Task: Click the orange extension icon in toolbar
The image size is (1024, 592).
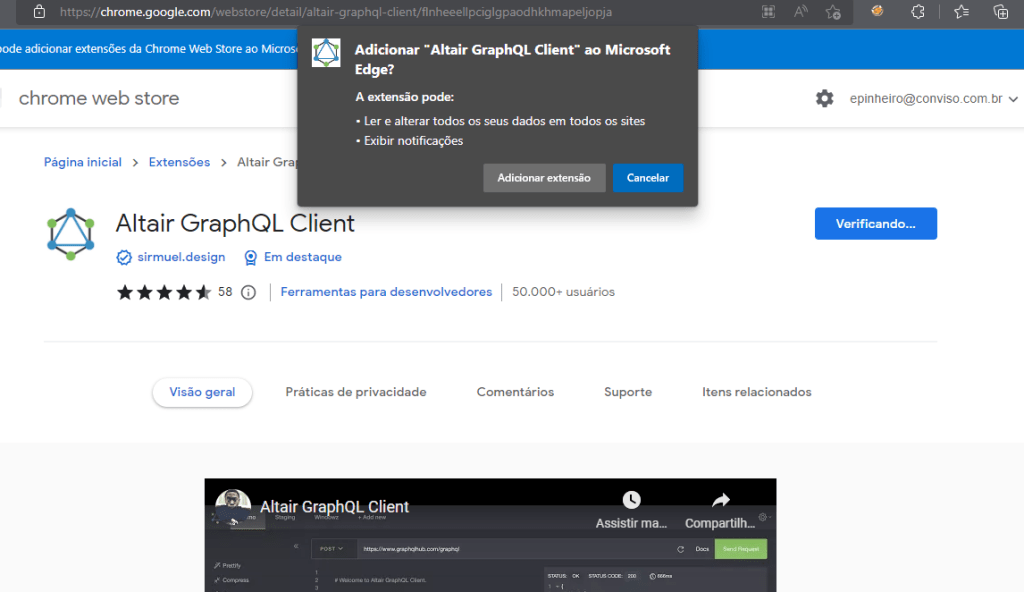Action: pyautogui.click(x=877, y=11)
